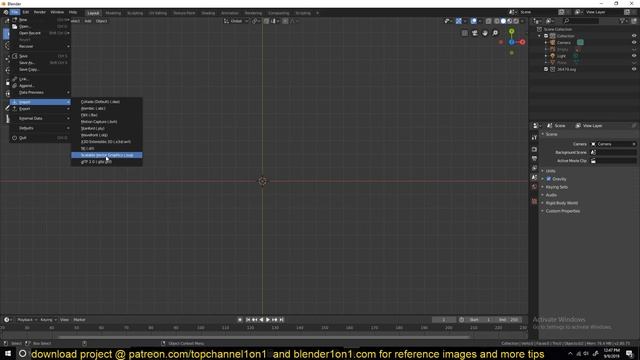The height and width of the screenshot is (360, 640).
Task: Enable Gravity checkbox
Action: [549, 179]
